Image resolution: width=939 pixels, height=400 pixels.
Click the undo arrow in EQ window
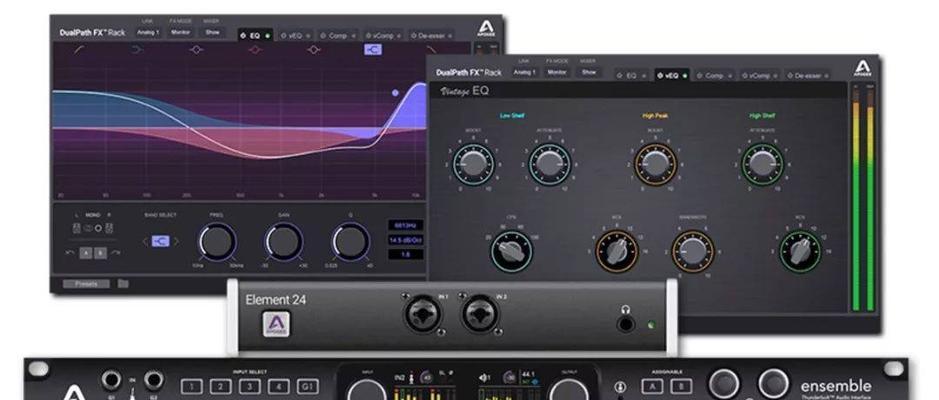[x=70, y=253]
